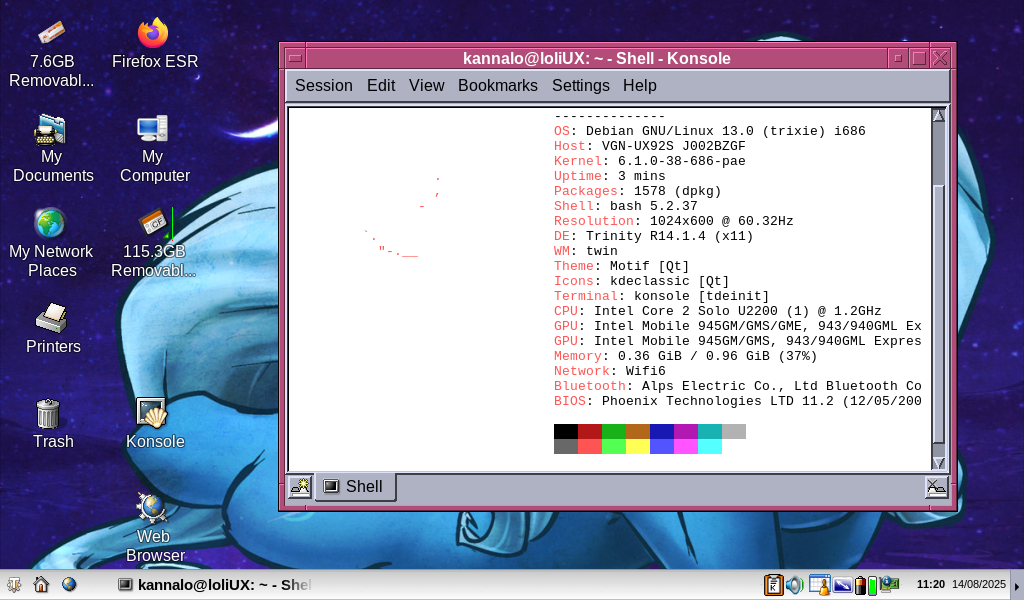Image resolution: width=1024 pixels, height=600 pixels.
Task: Click the "Bluetooth: Alps Electric Co." line
Action: coord(737,387)
